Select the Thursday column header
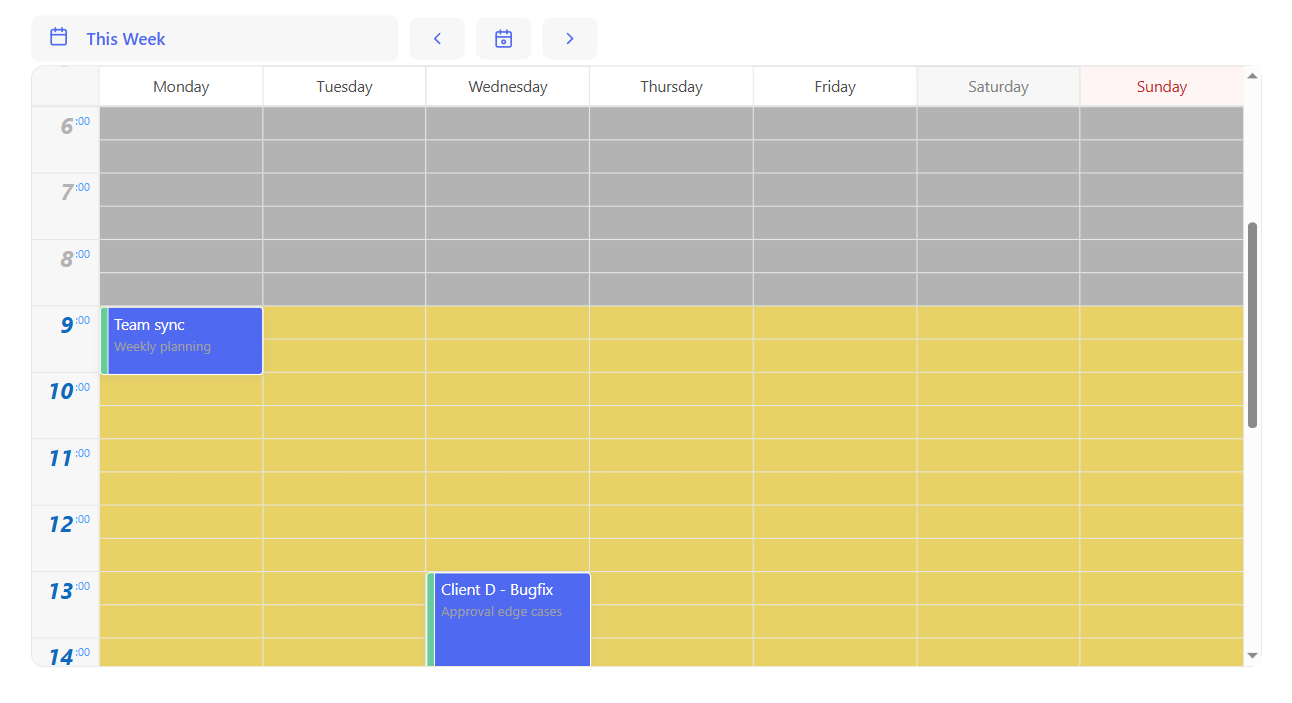The image size is (1292, 703). (x=671, y=87)
